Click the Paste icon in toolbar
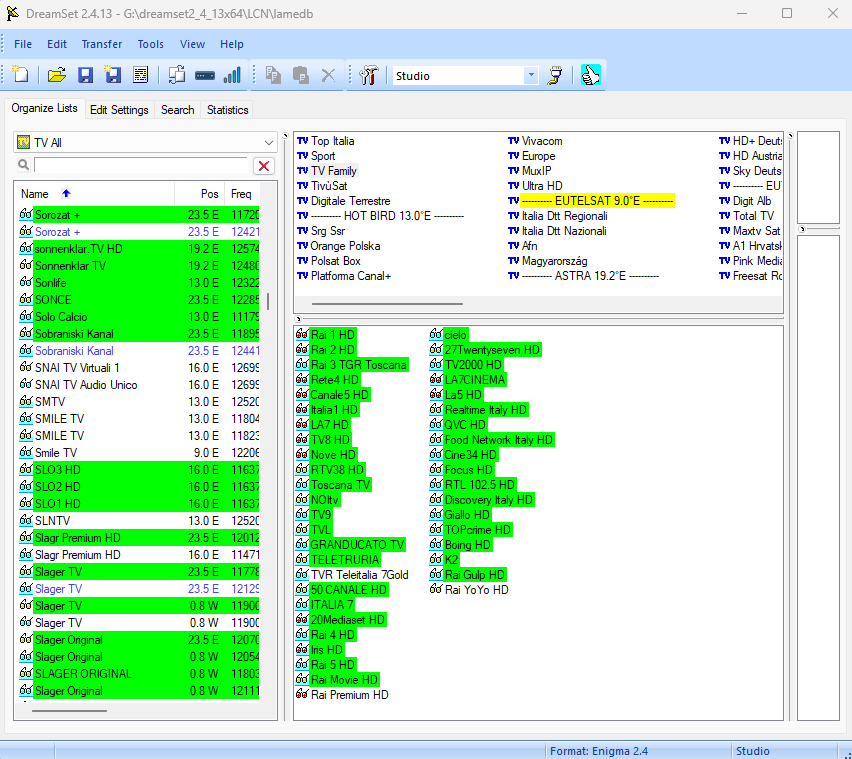Screen dimensions: 852x759 (x=300, y=75)
